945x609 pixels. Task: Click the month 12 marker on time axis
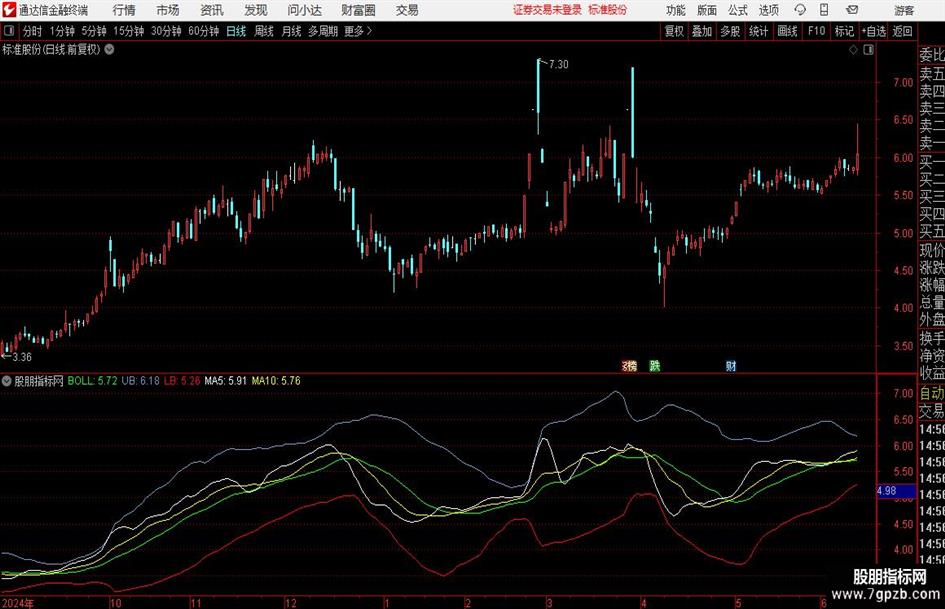click(x=290, y=603)
